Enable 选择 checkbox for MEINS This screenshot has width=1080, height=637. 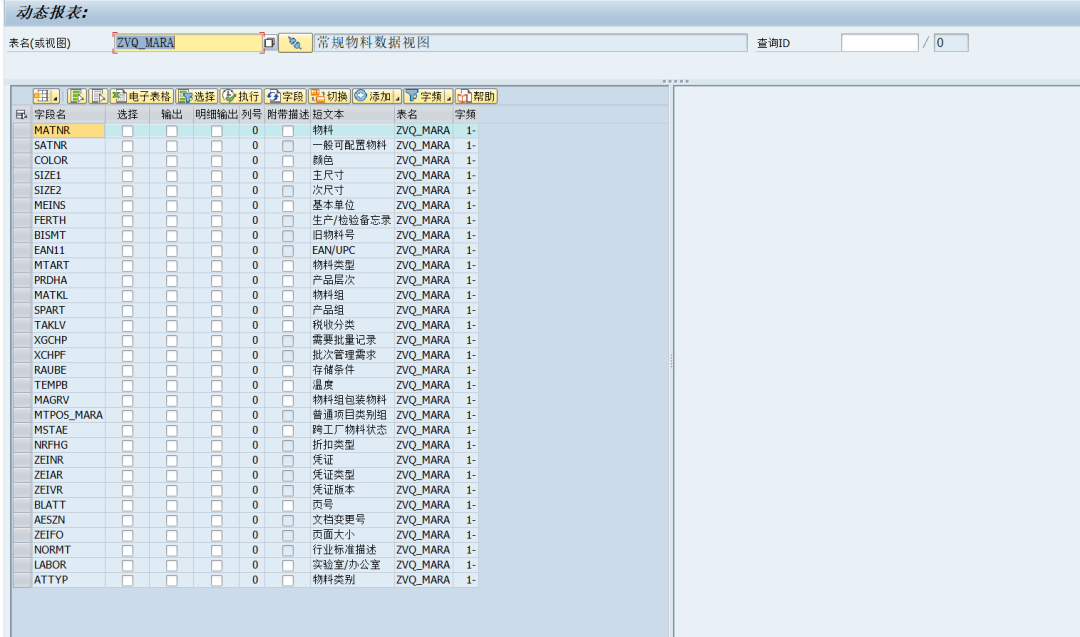click(127, 206)
